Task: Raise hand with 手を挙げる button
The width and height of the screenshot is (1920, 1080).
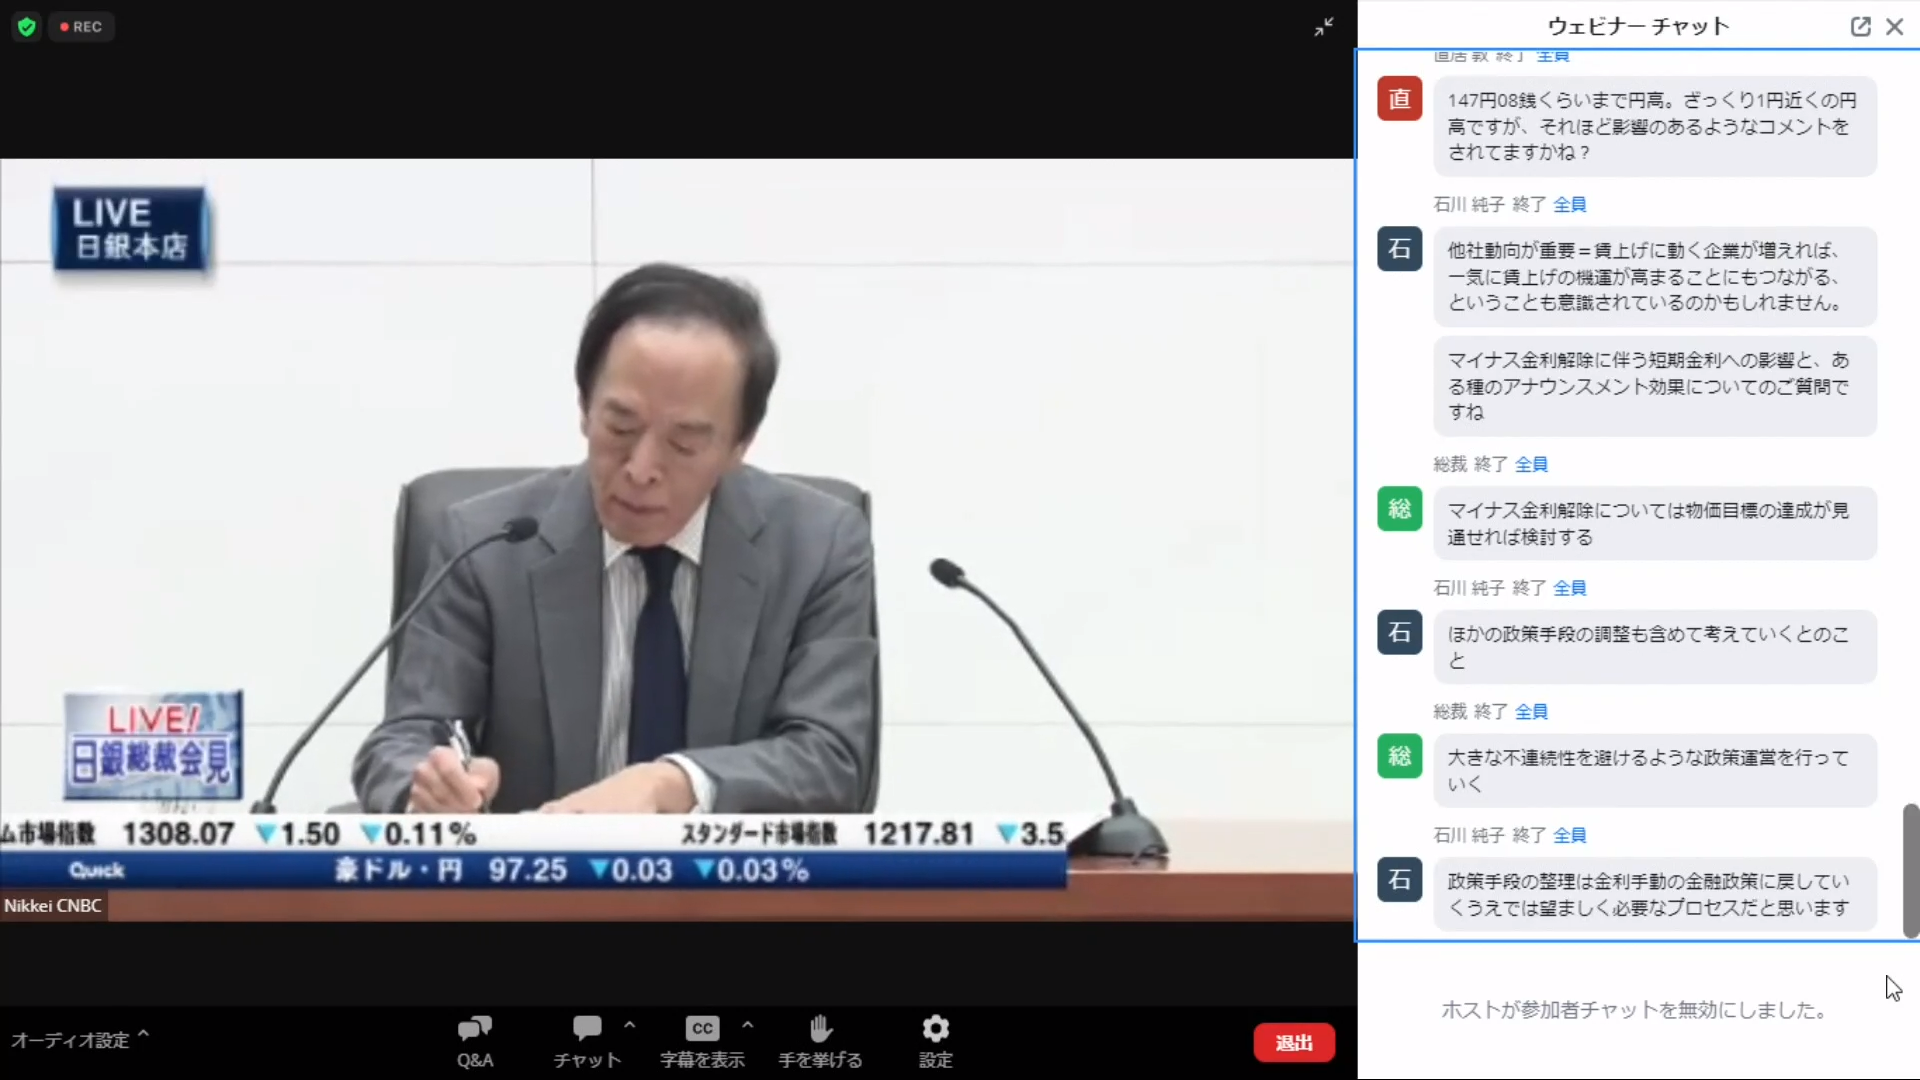Action: coord(820,1040)
